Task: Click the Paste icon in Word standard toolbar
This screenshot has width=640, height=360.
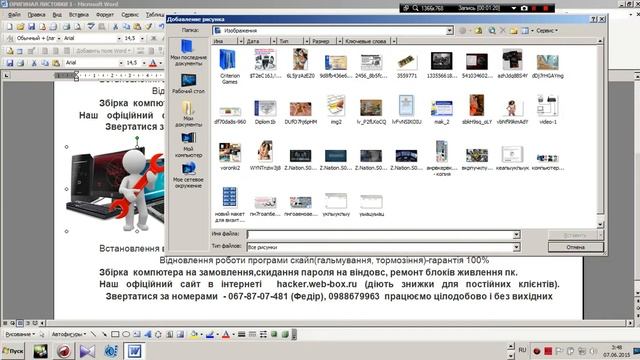Action: 138,27
